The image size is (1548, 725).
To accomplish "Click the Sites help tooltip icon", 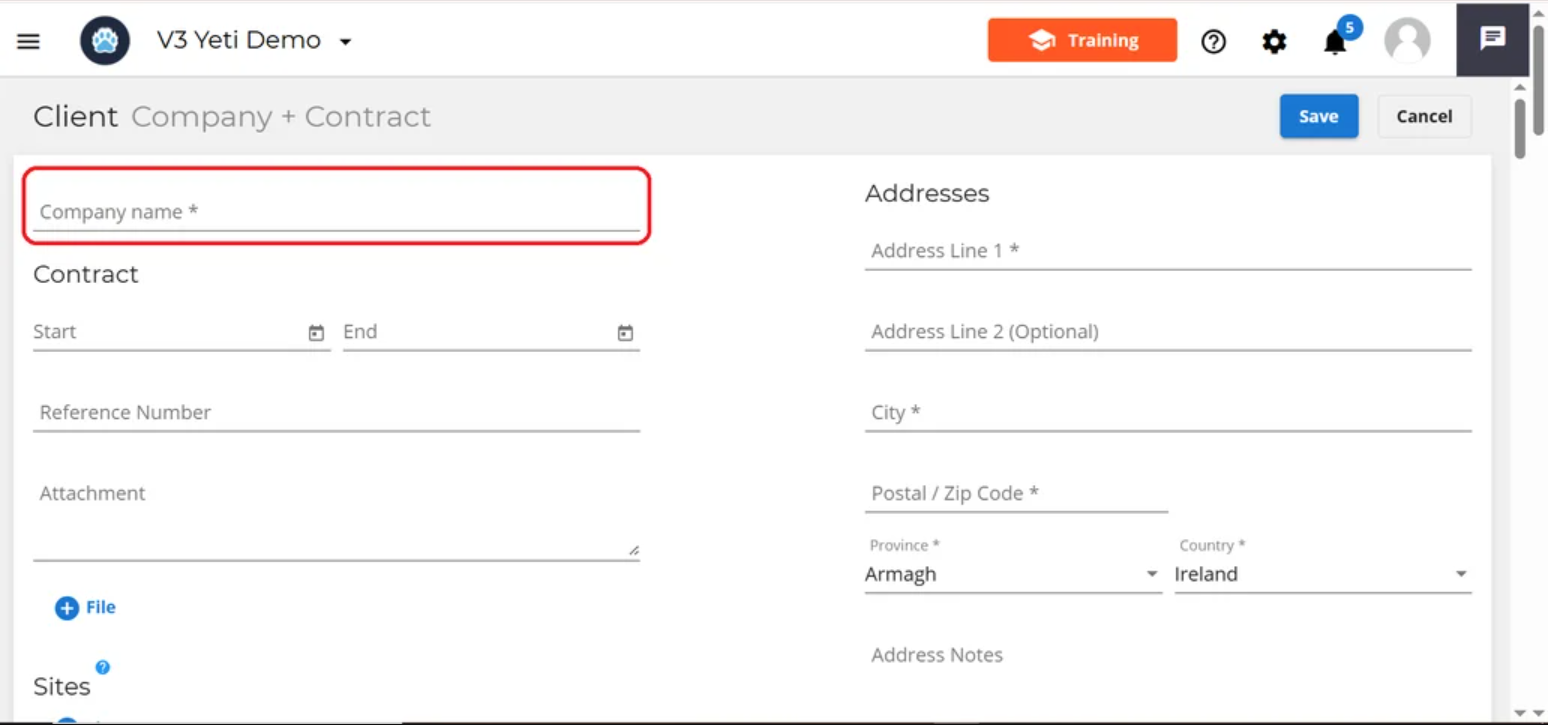I will click(x=102, y=667).
